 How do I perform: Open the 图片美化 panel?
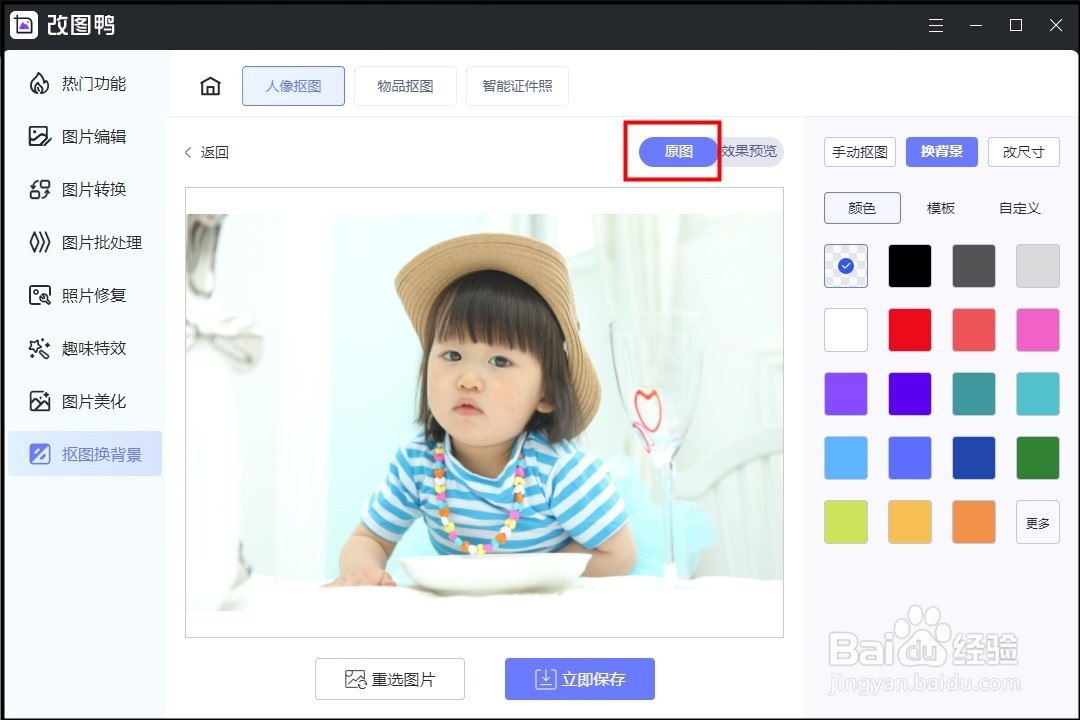coord(85,401)
